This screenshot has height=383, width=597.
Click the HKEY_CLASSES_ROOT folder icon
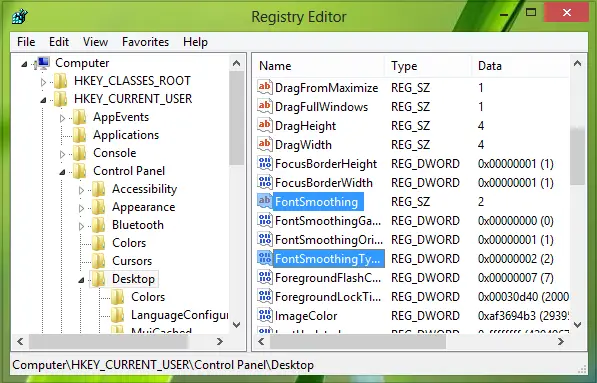click(x=61, y=81)
